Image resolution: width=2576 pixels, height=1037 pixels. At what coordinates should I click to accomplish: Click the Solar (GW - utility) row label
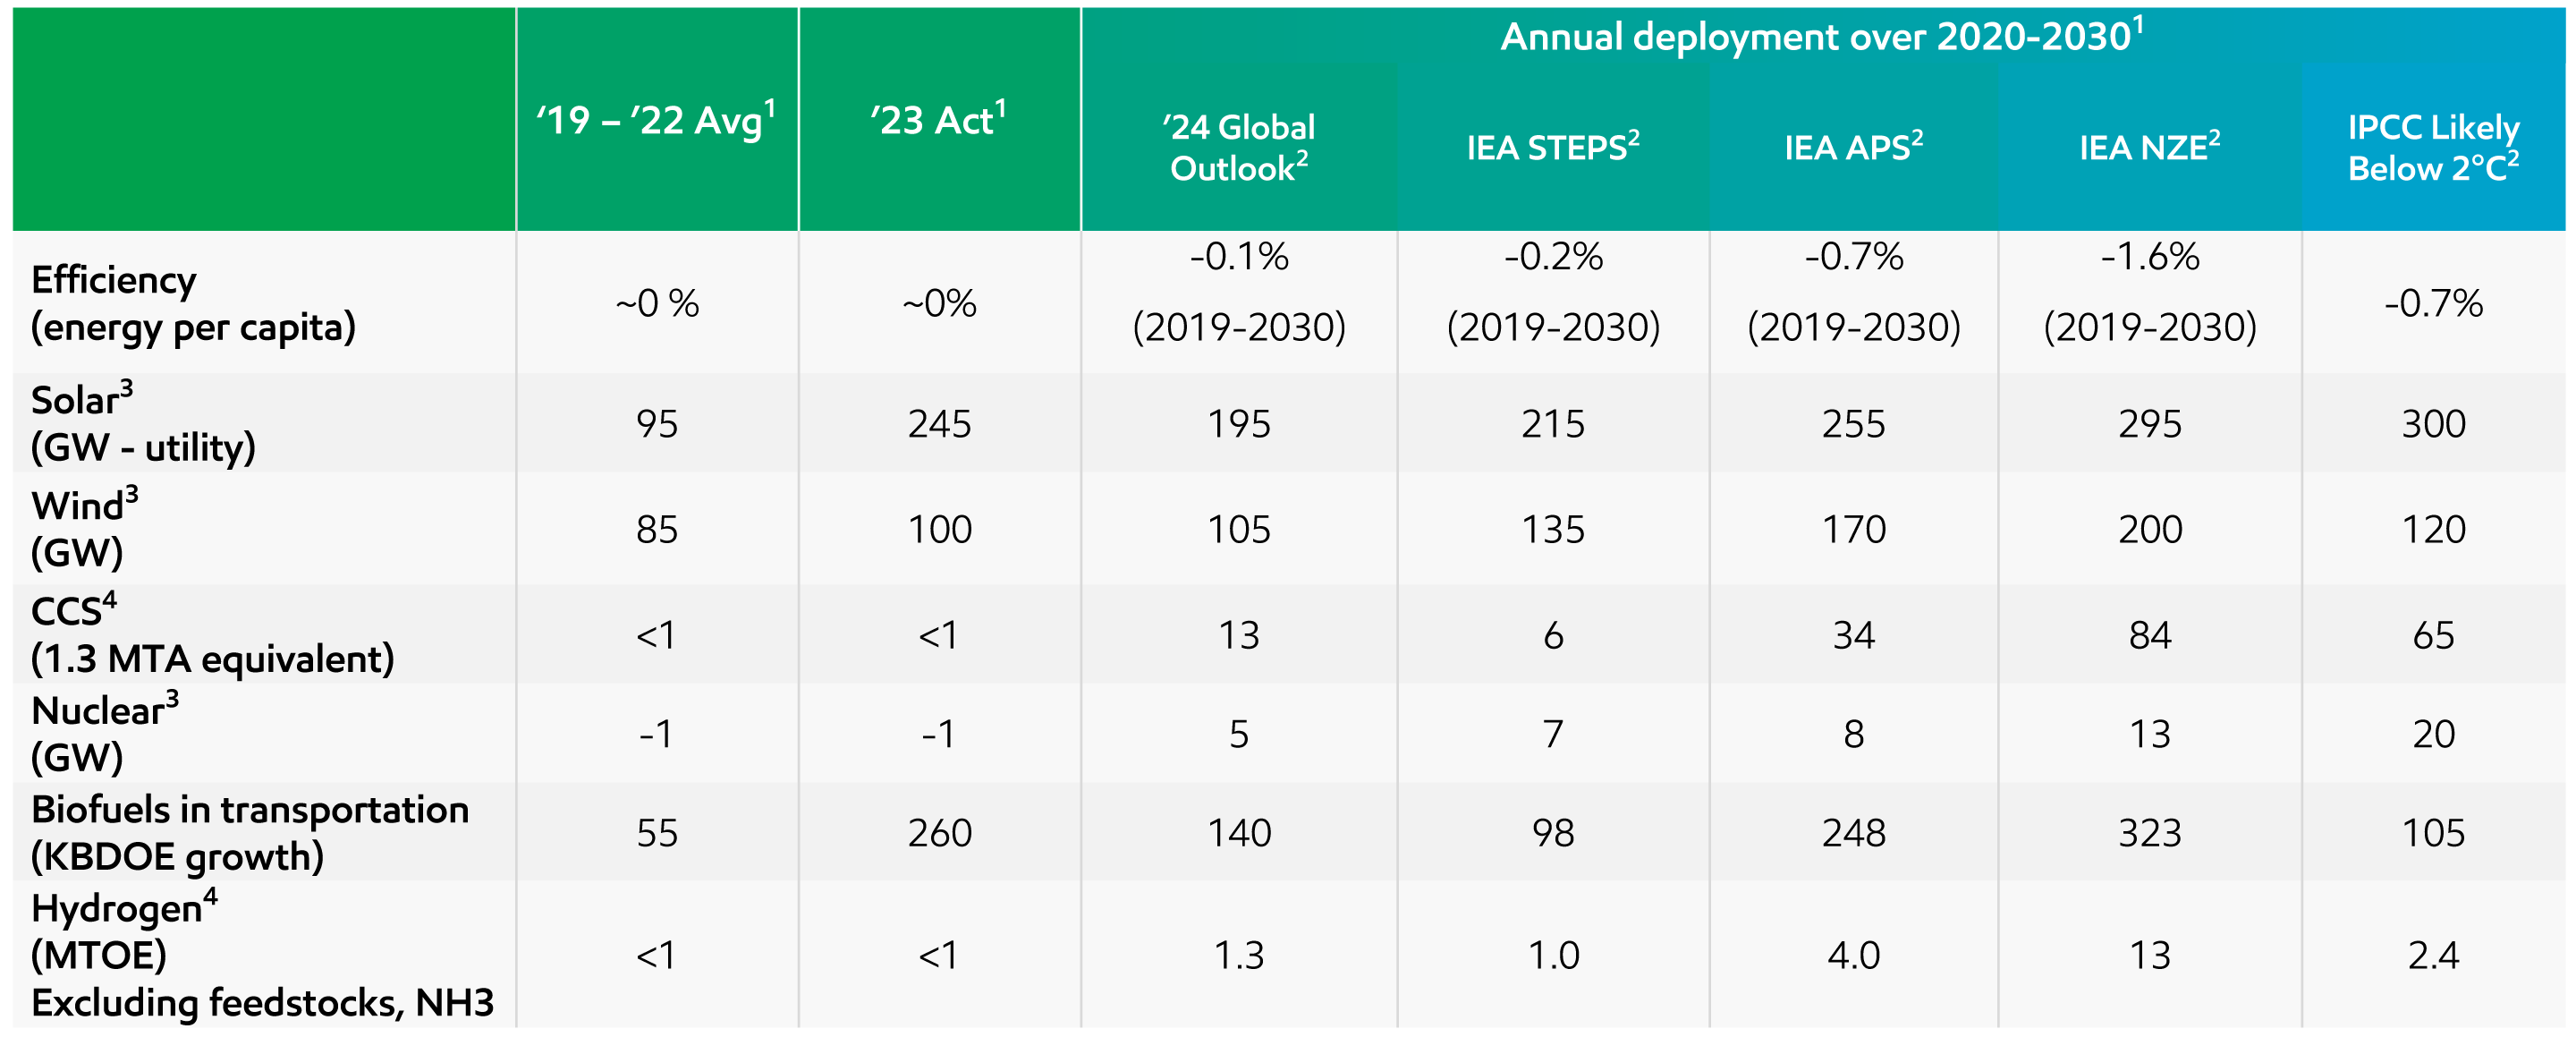(143, 423)
